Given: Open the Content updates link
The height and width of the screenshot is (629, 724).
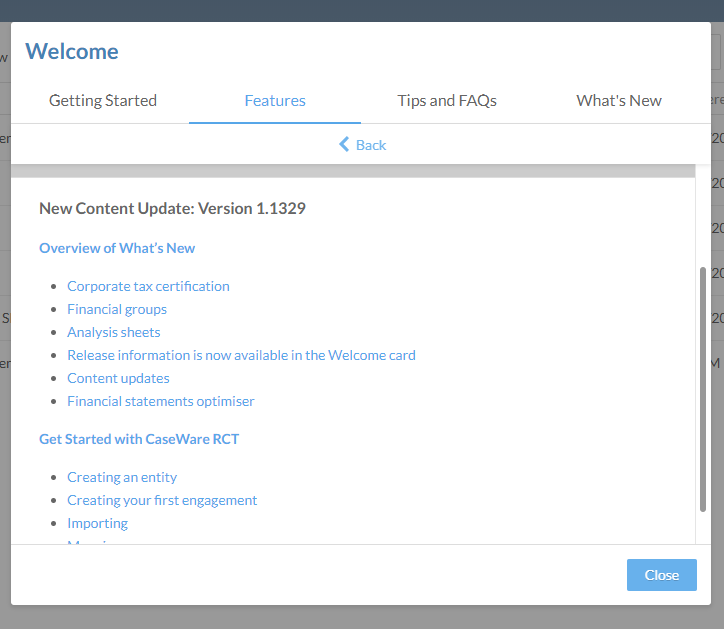Looking at the screenshot, I should coord(118,378).
